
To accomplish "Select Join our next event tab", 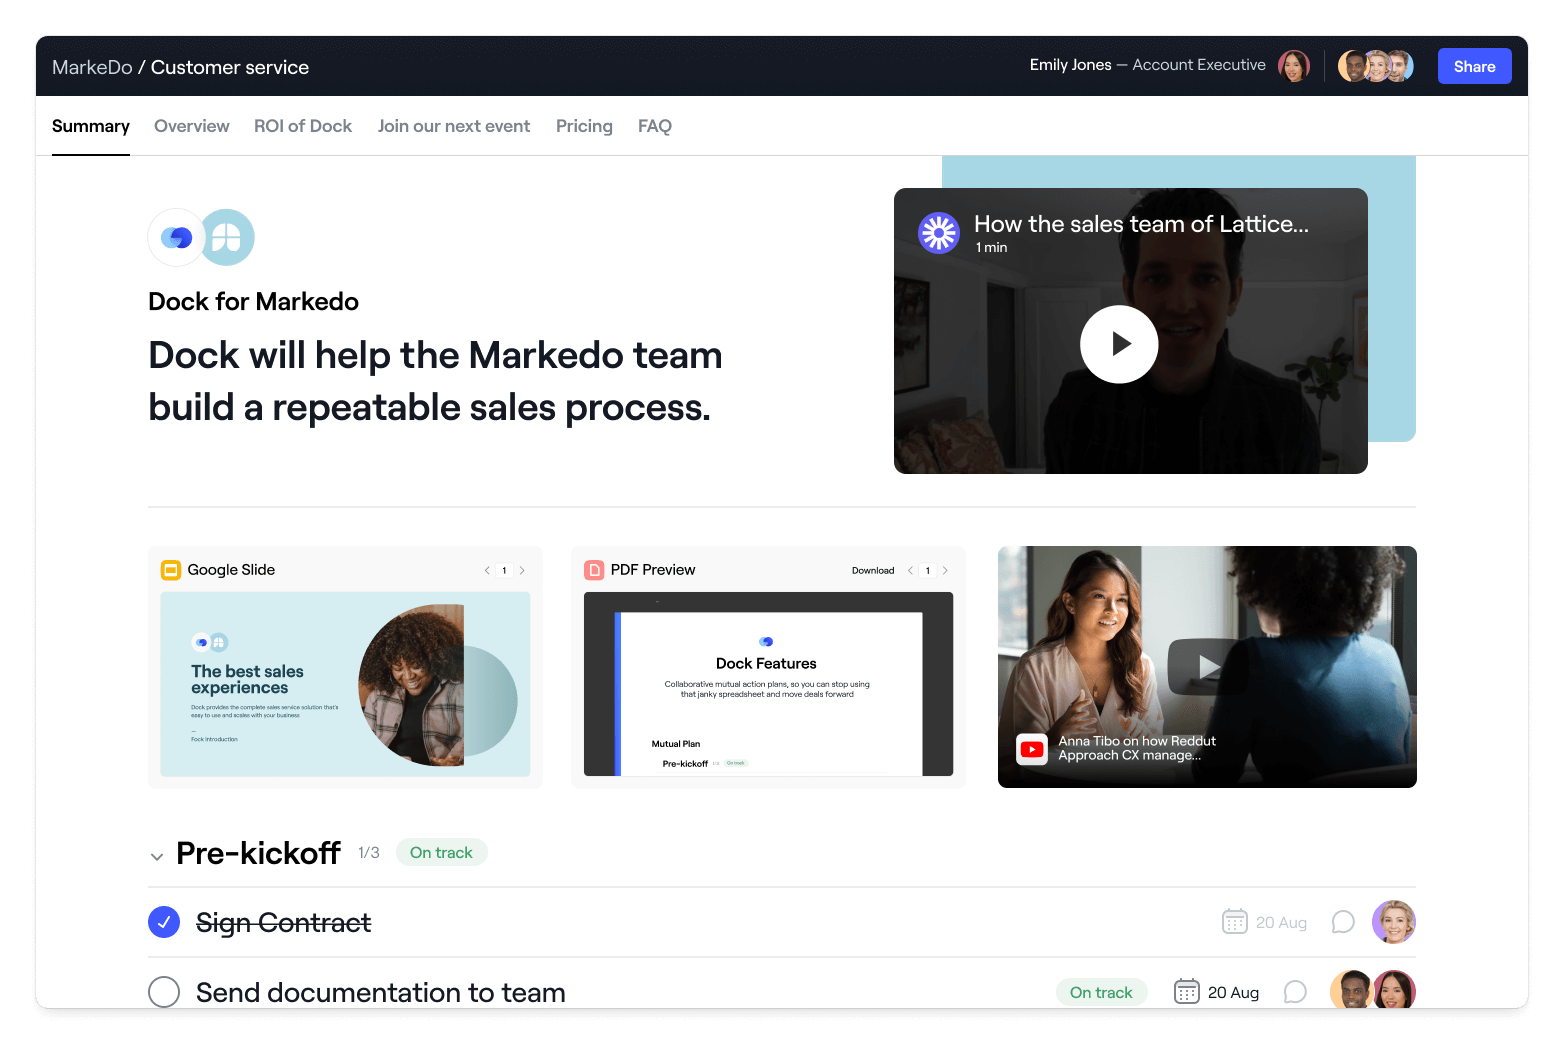I will point(454,126).
